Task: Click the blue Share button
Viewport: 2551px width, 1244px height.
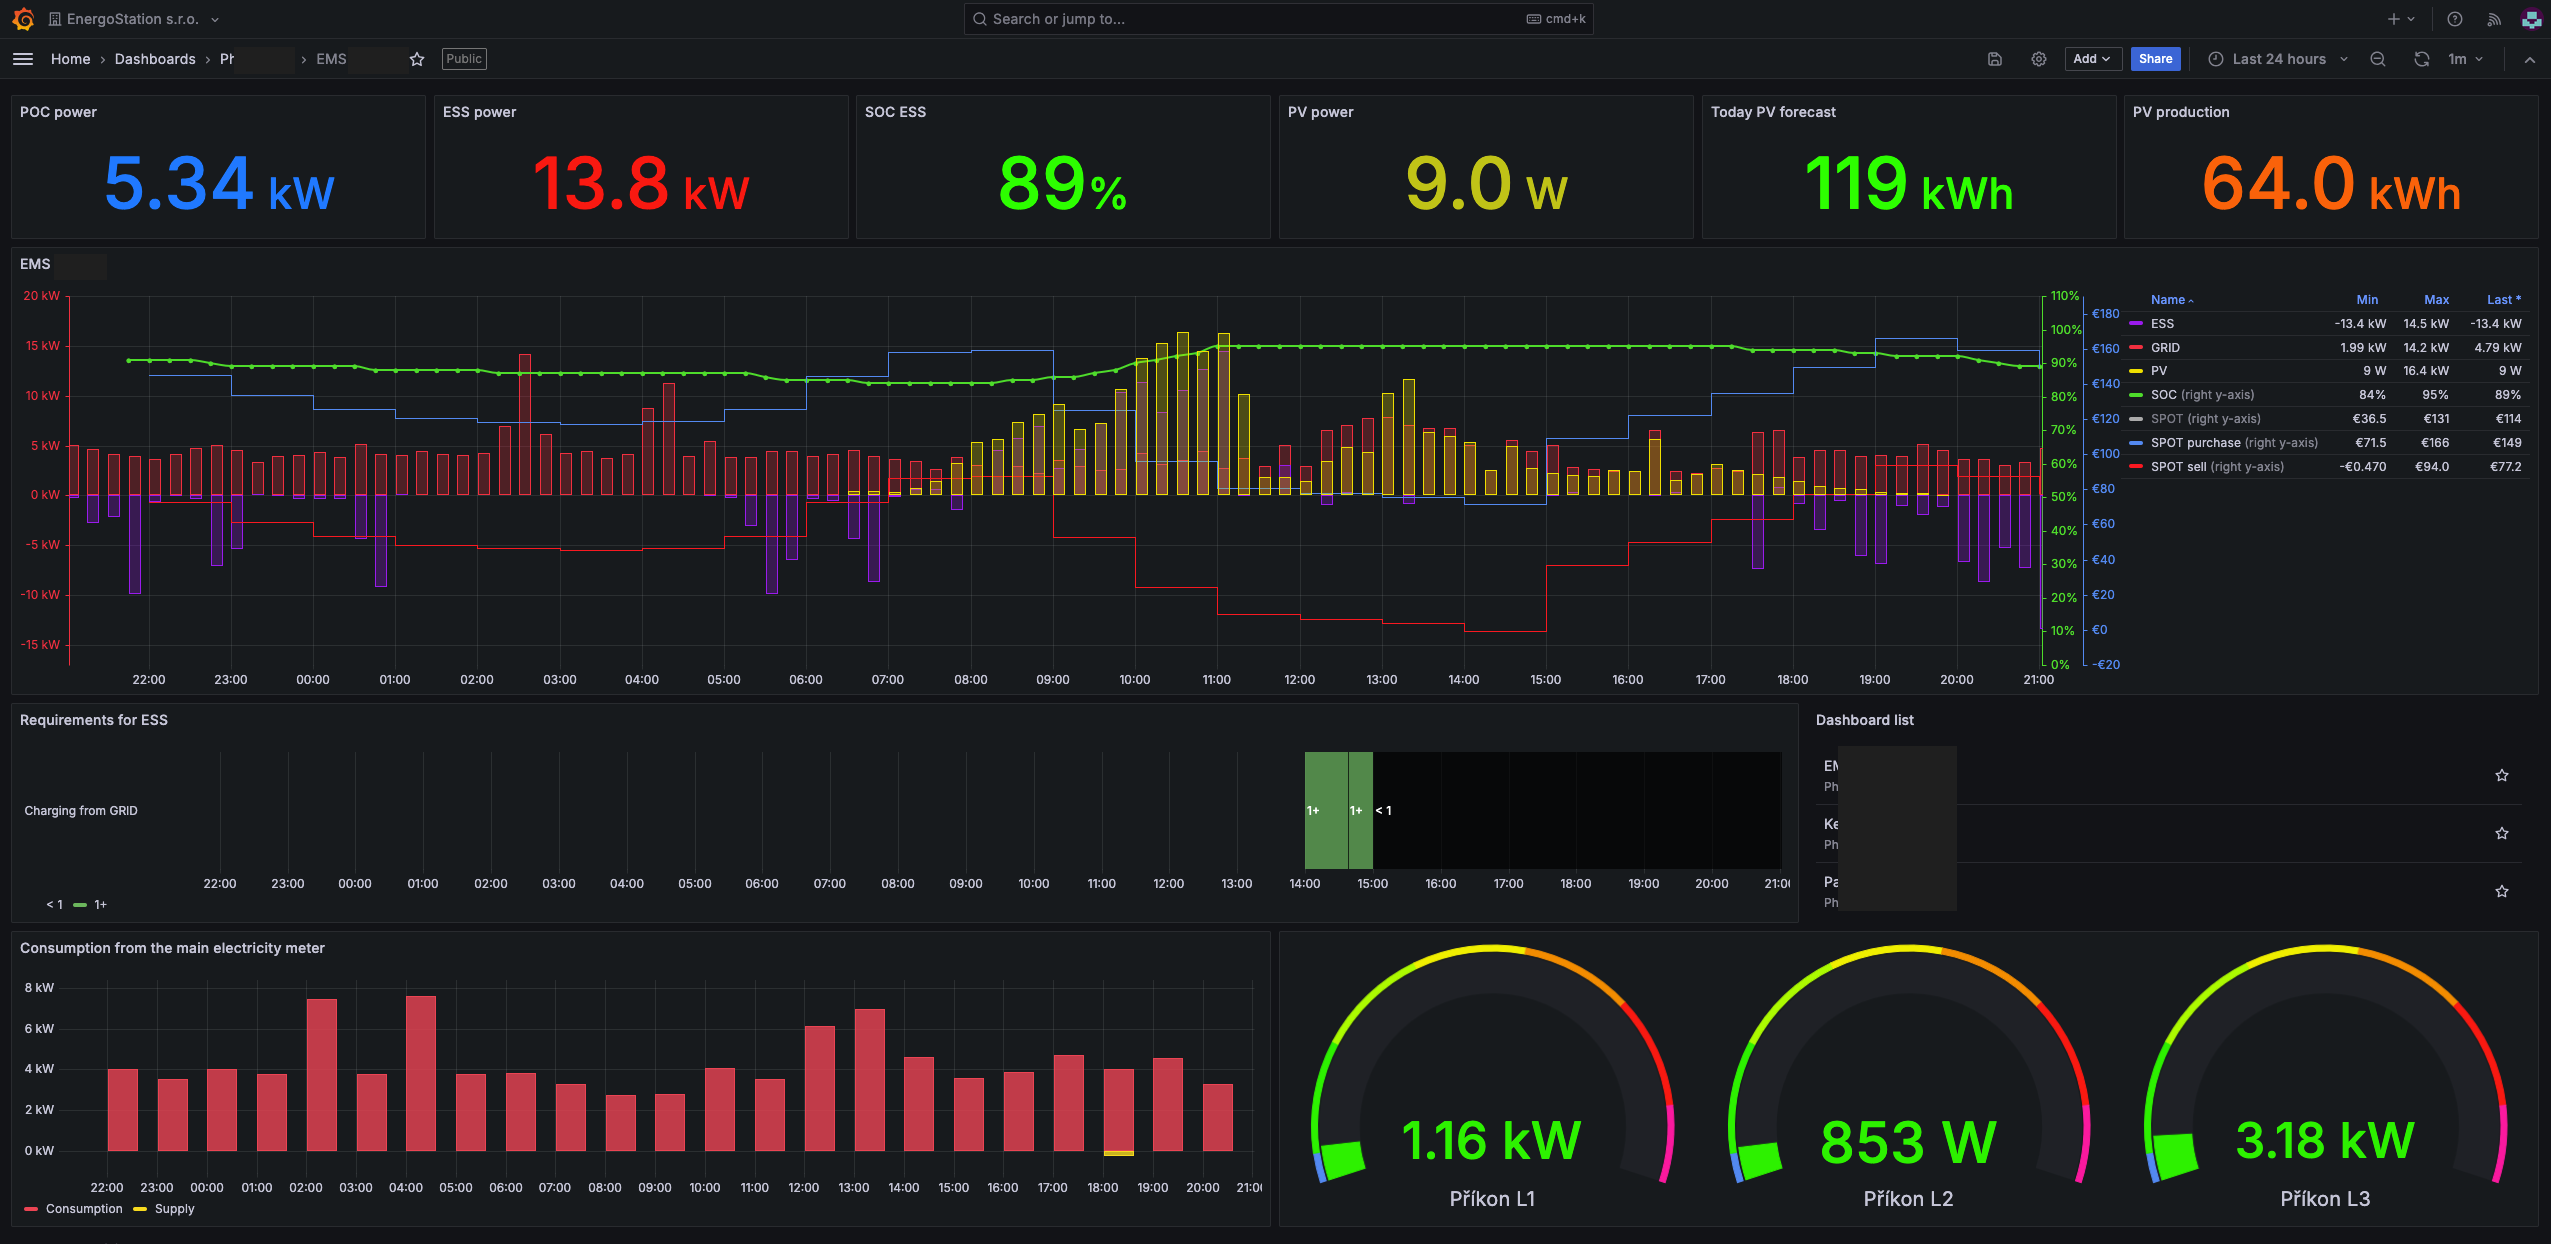Action: (2155, 59)
